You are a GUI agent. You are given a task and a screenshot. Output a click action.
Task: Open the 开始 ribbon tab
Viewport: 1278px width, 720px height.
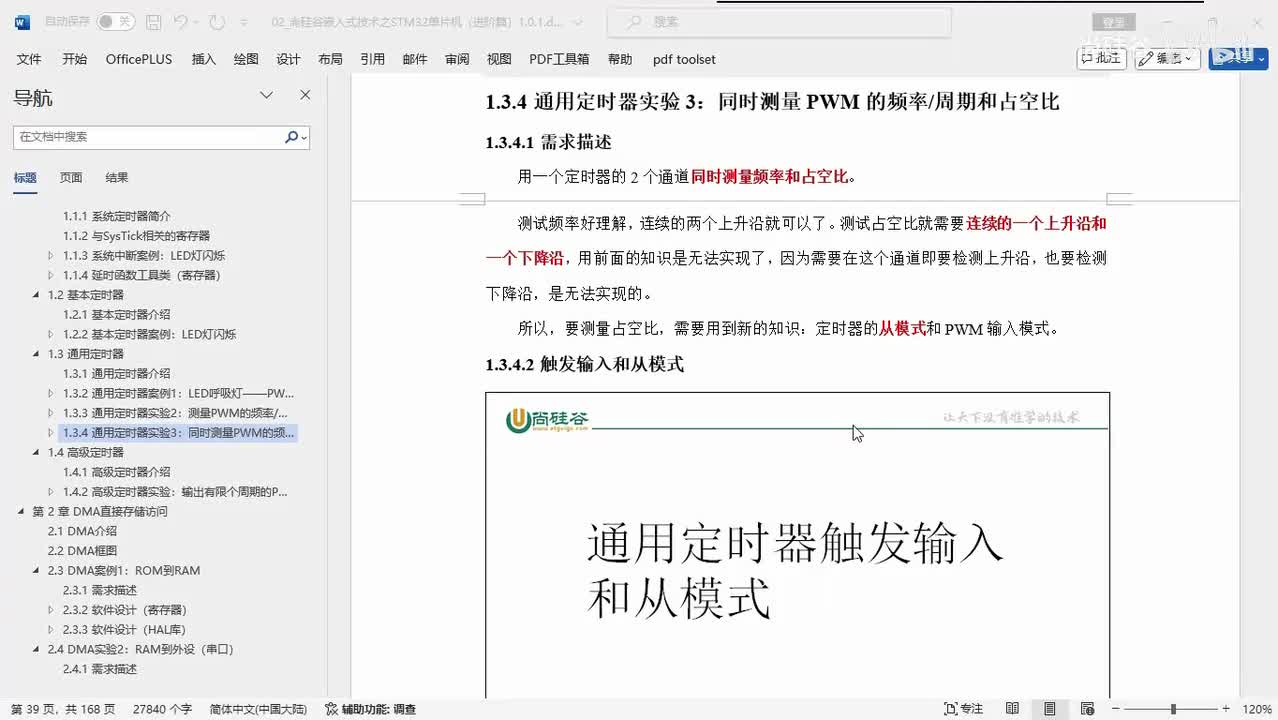tap(74, 59)
